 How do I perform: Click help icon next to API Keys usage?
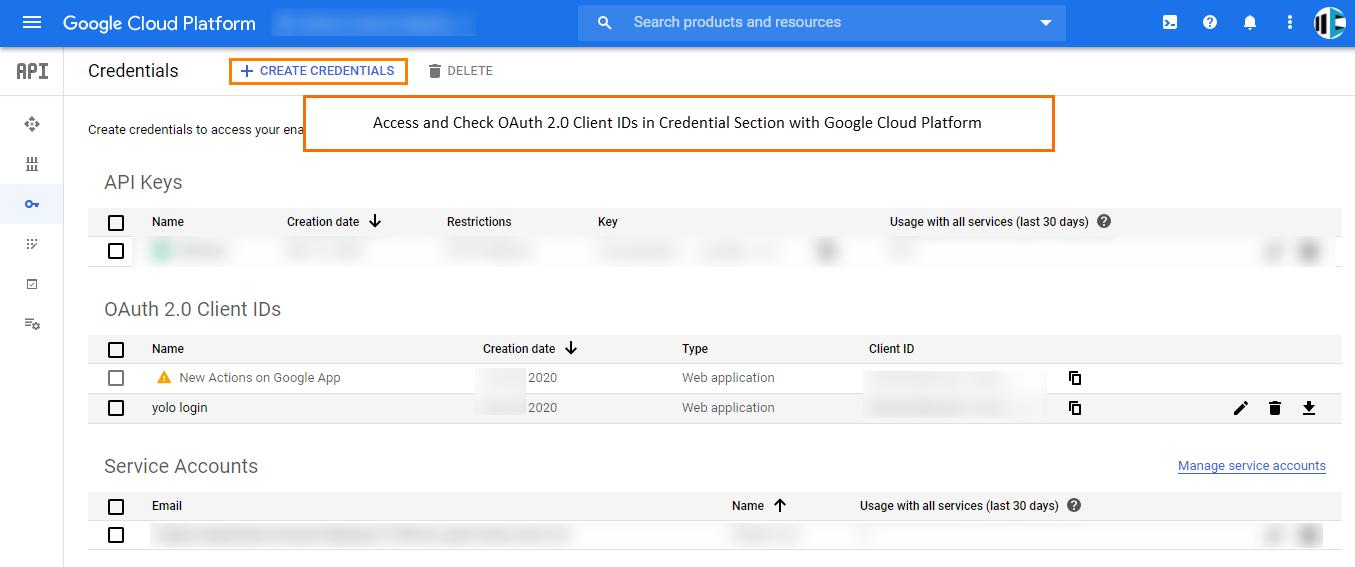(x=1104, y=222)
